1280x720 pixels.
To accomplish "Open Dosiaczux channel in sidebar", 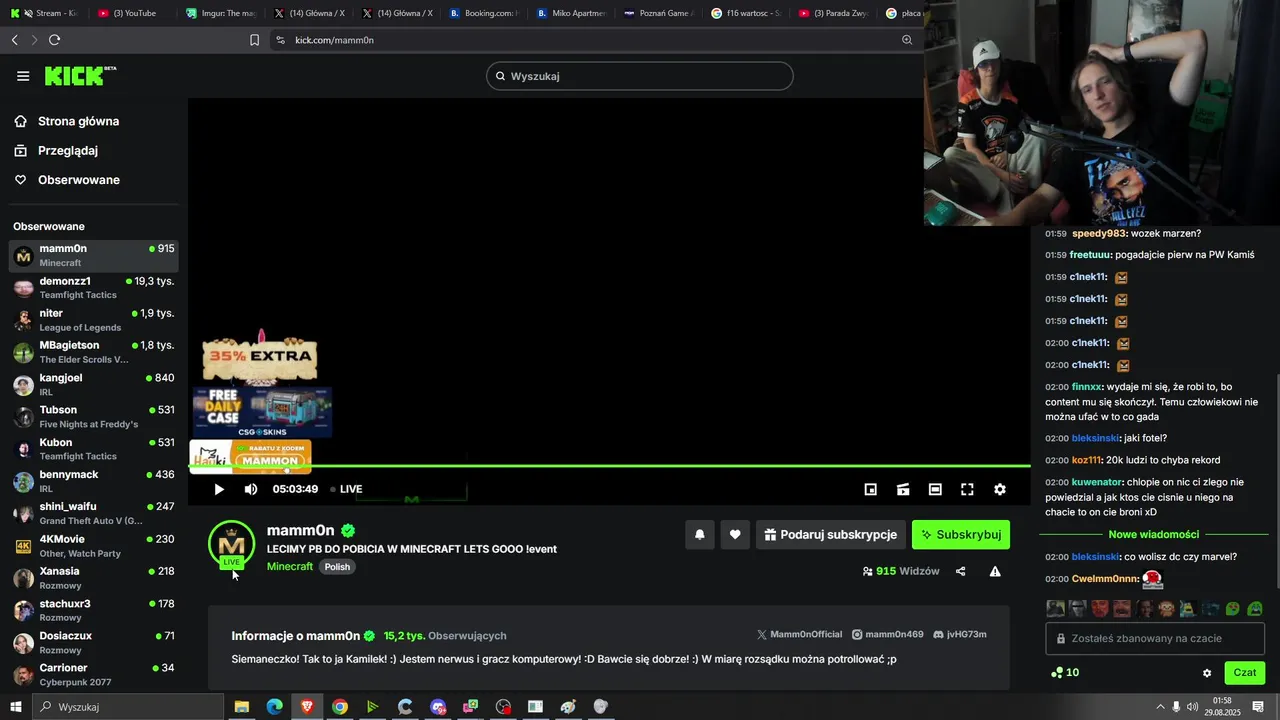I will 94,642.
